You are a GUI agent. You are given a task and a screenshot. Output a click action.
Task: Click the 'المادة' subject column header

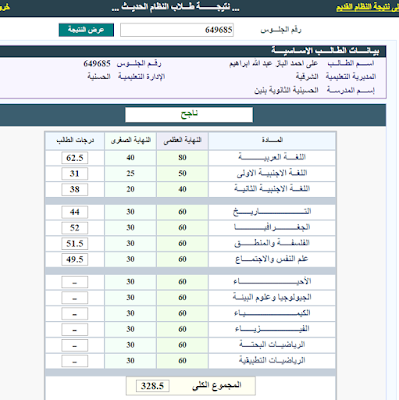coord(272,140)
